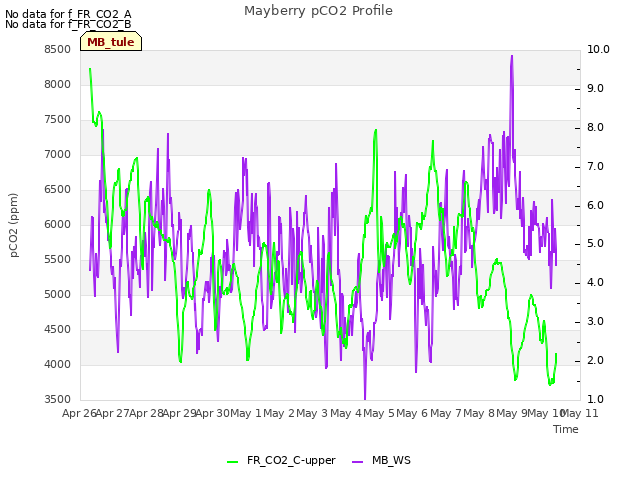640x480 pixels.
Task: Click the 9.0 right axis tick label
Action: [x=596, y=89]
